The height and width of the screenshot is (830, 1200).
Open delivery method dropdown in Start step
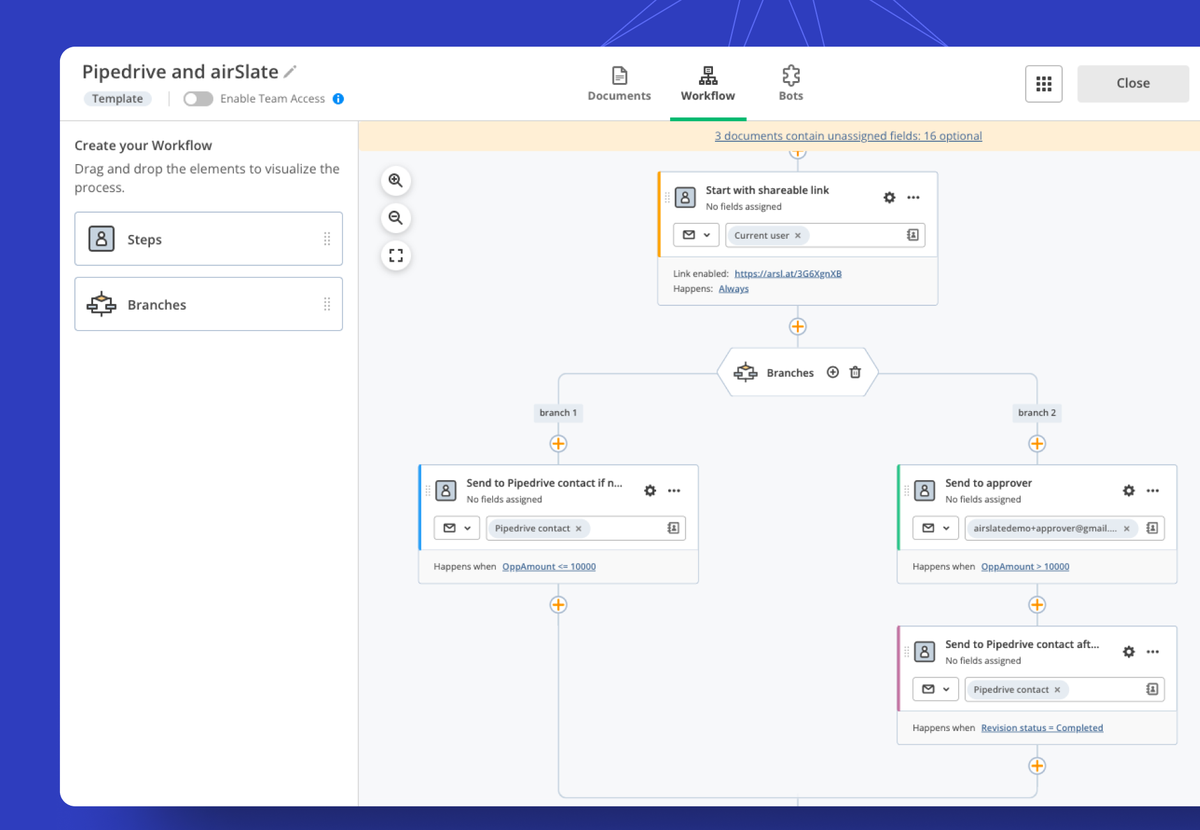(696, 236)
